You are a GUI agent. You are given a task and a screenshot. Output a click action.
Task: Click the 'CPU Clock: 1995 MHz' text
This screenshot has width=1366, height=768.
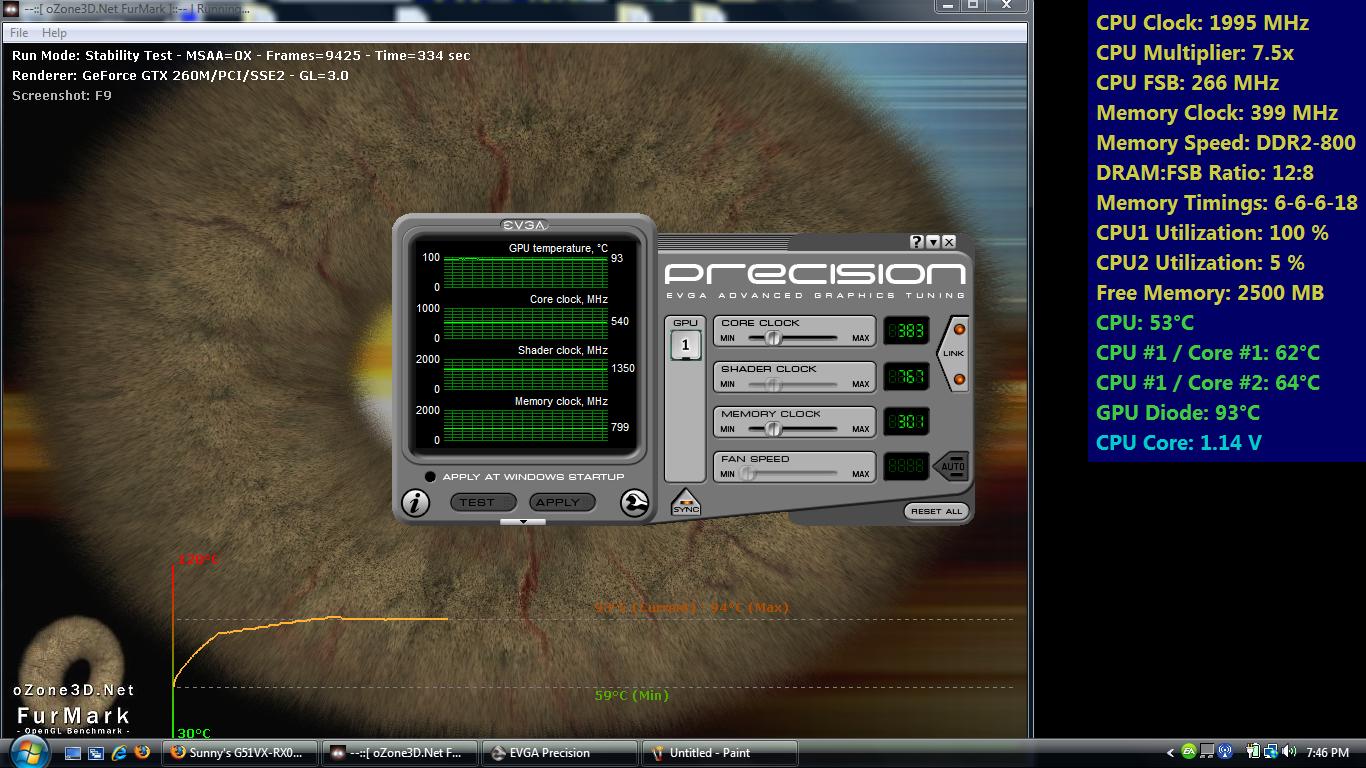coord(1202,23)
